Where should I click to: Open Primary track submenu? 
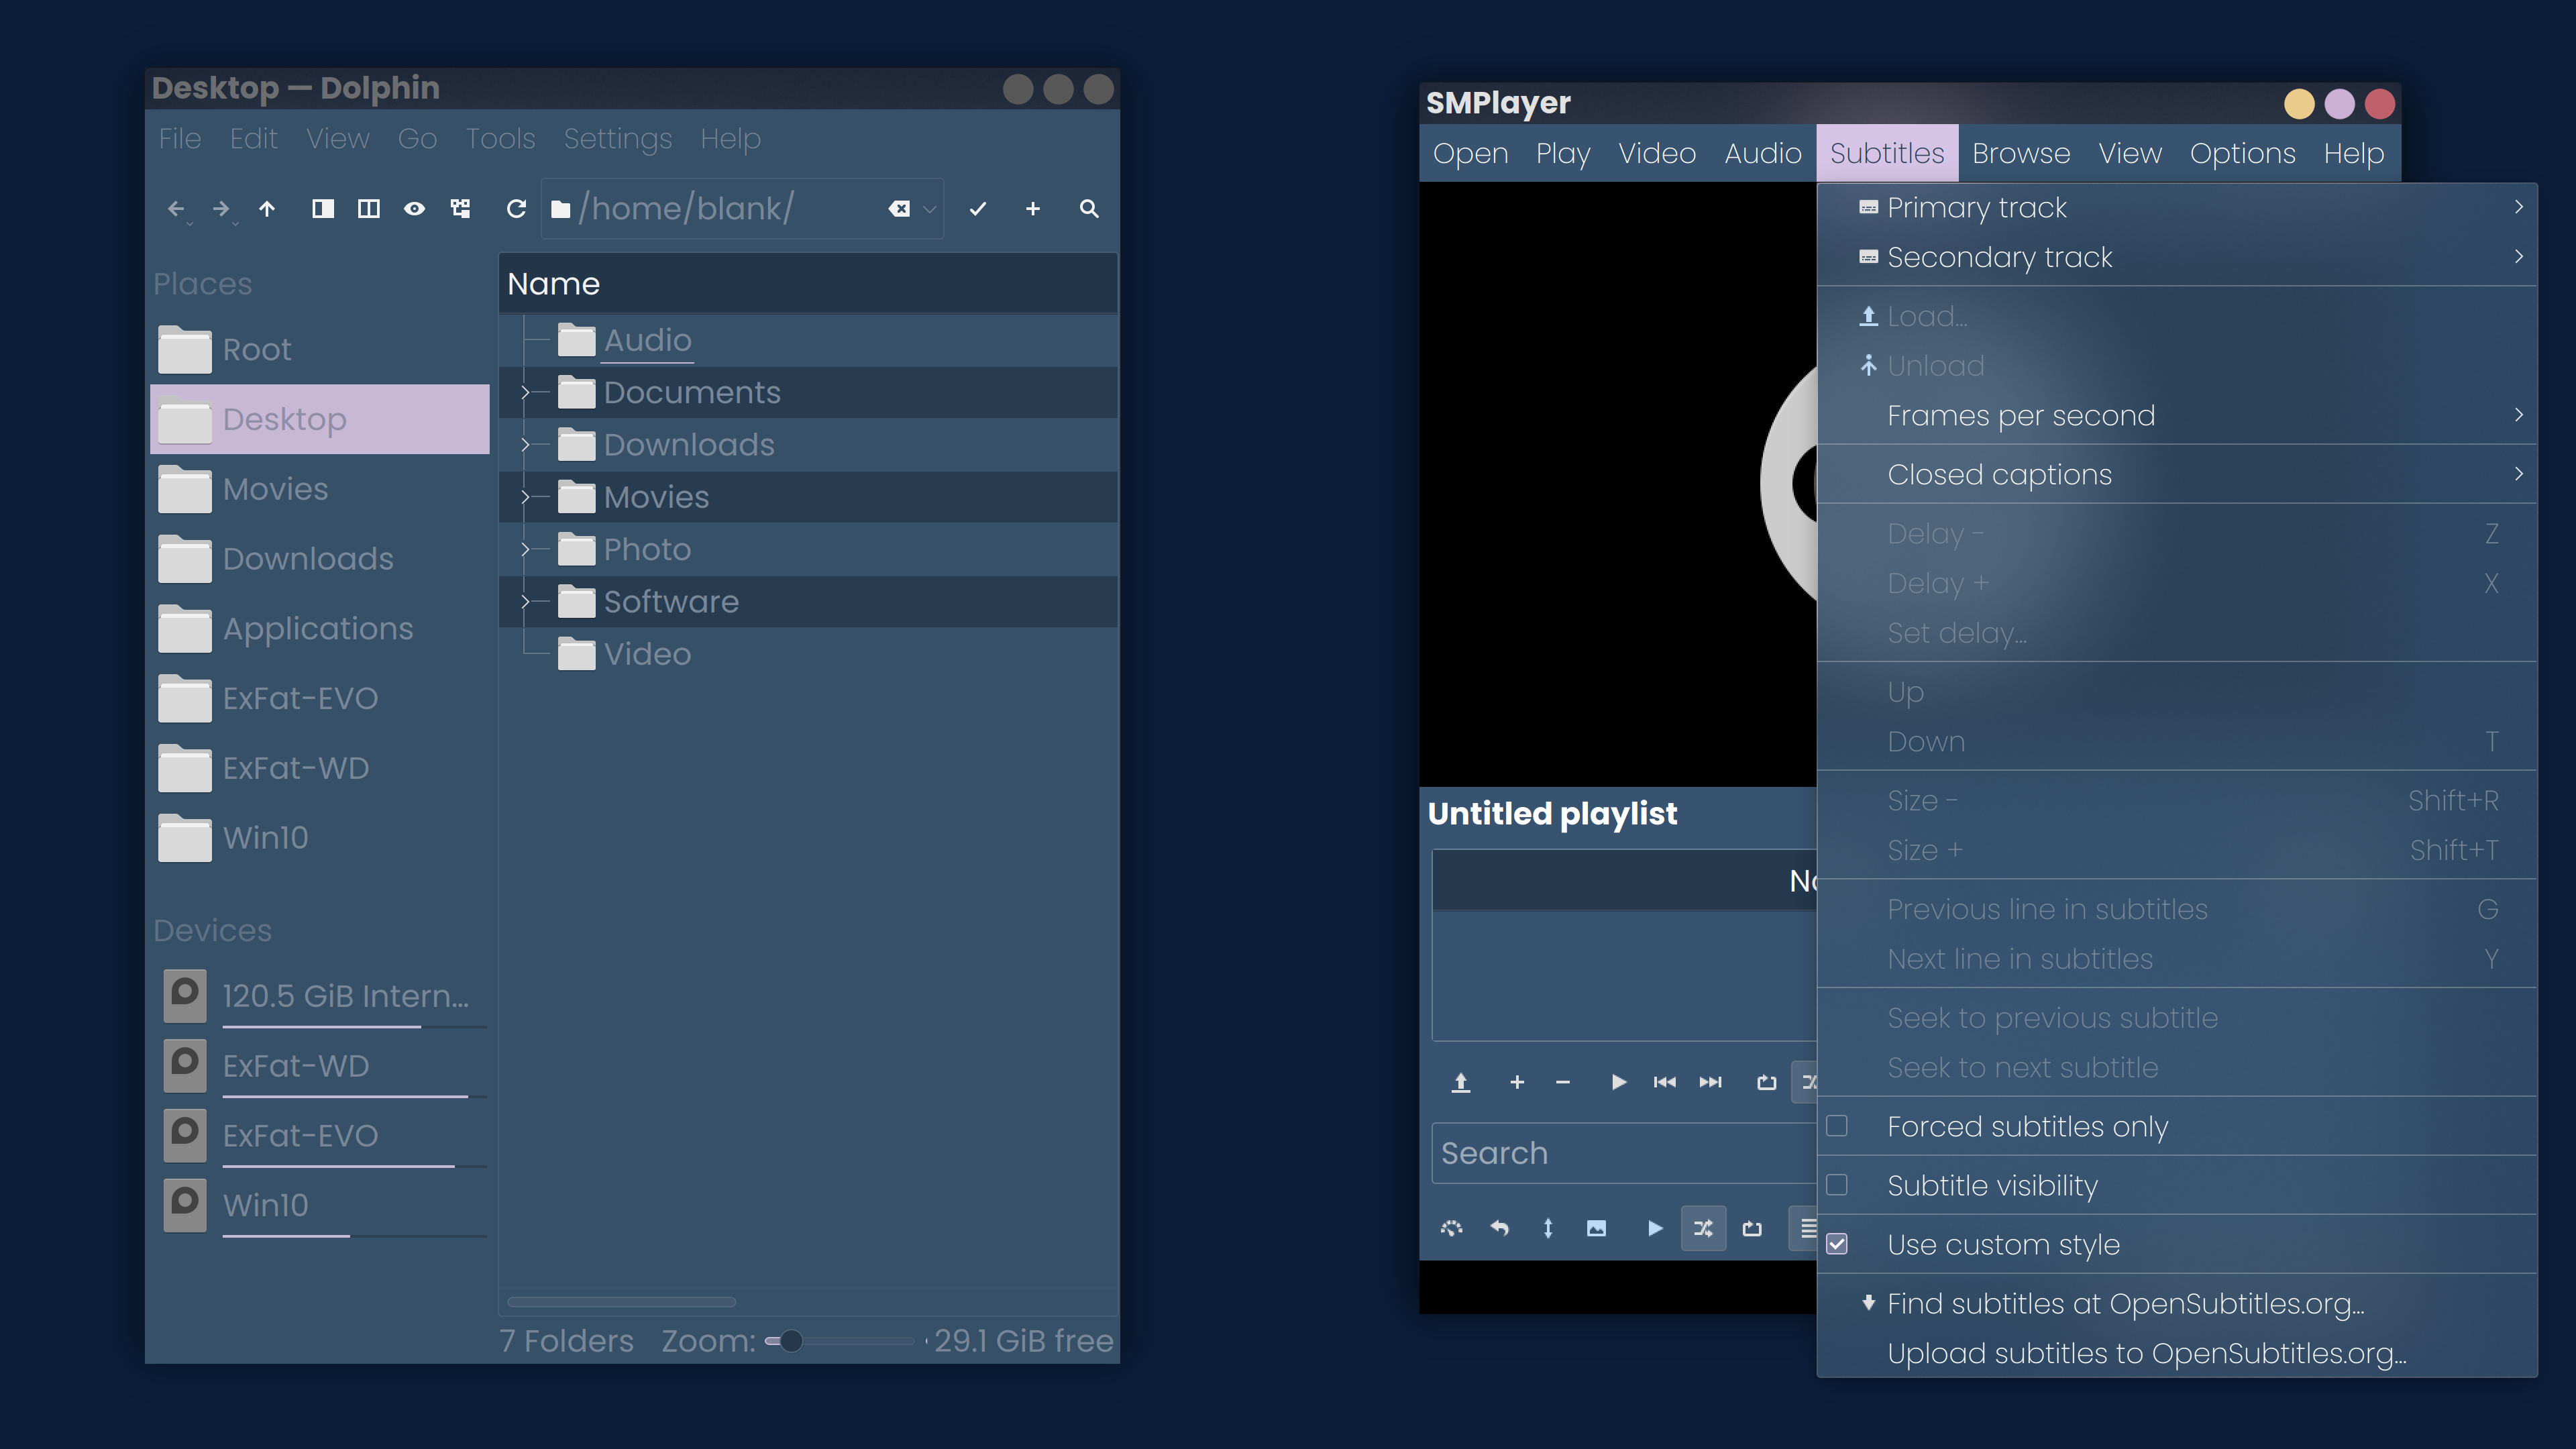click(x=2177, y=207)
